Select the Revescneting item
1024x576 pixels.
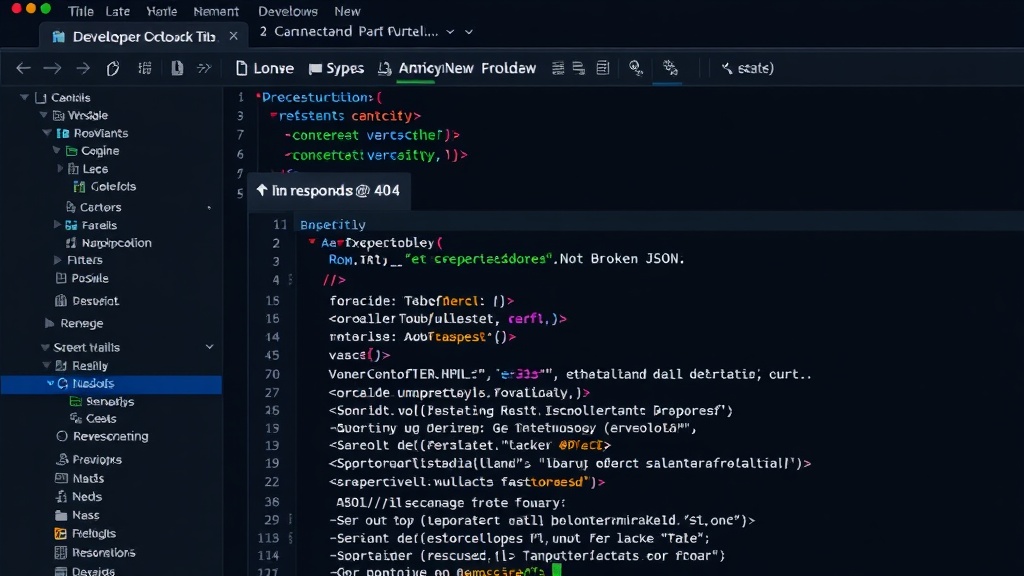(102, 436)
